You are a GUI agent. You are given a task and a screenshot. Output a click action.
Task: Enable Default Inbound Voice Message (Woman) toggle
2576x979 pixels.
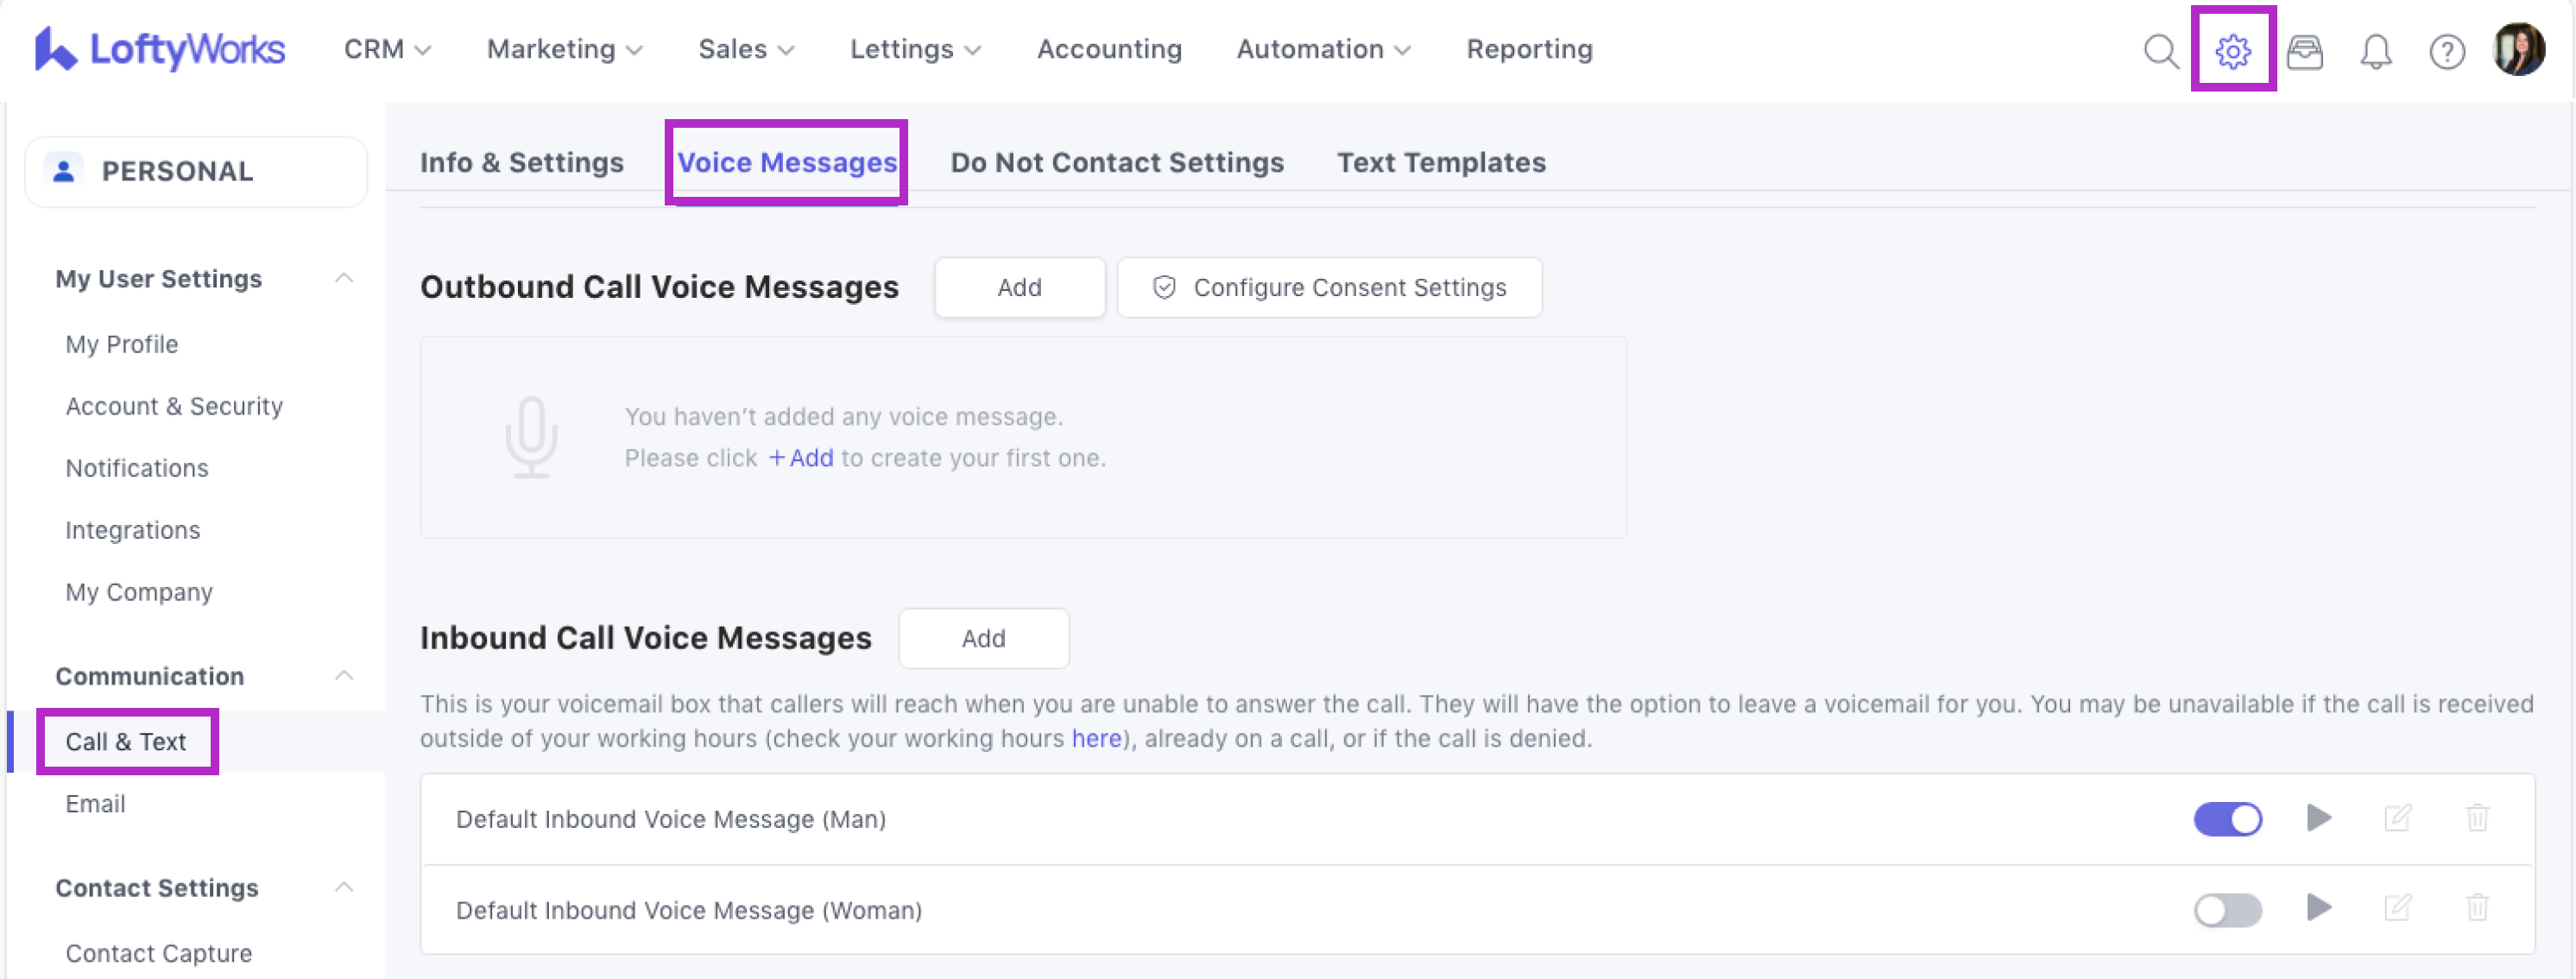click(2227, 910)
